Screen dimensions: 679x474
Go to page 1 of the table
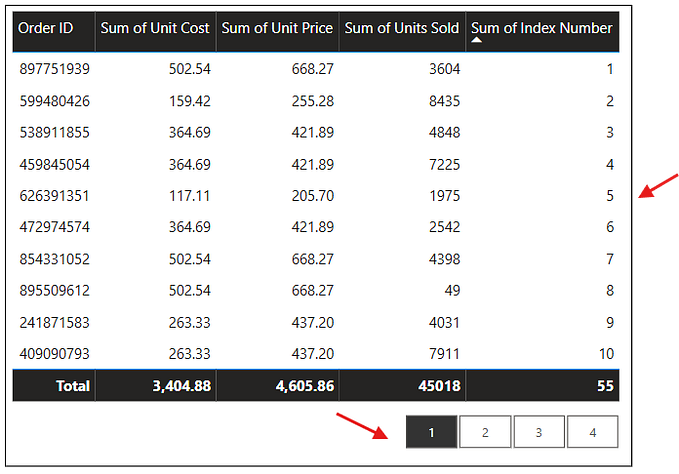[x=431, y=432]
